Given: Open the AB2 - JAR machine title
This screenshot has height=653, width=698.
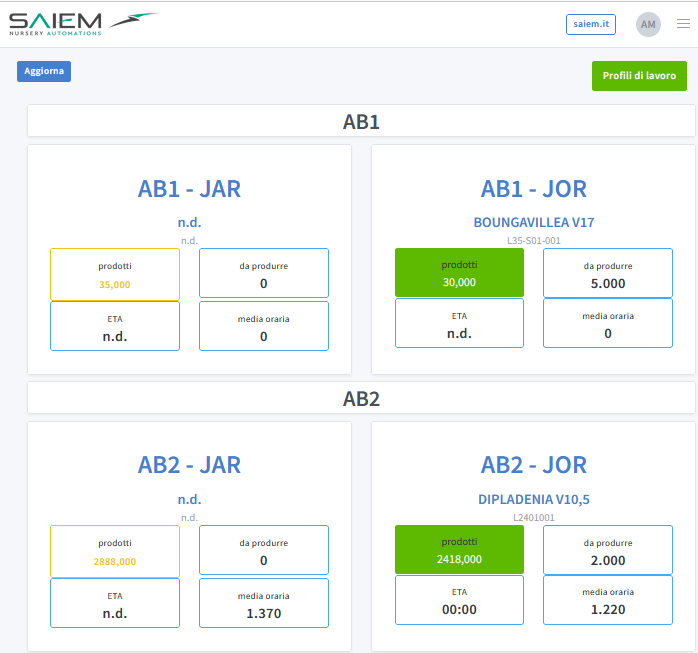Looking at the screenshot, I should tap(189, 465).
